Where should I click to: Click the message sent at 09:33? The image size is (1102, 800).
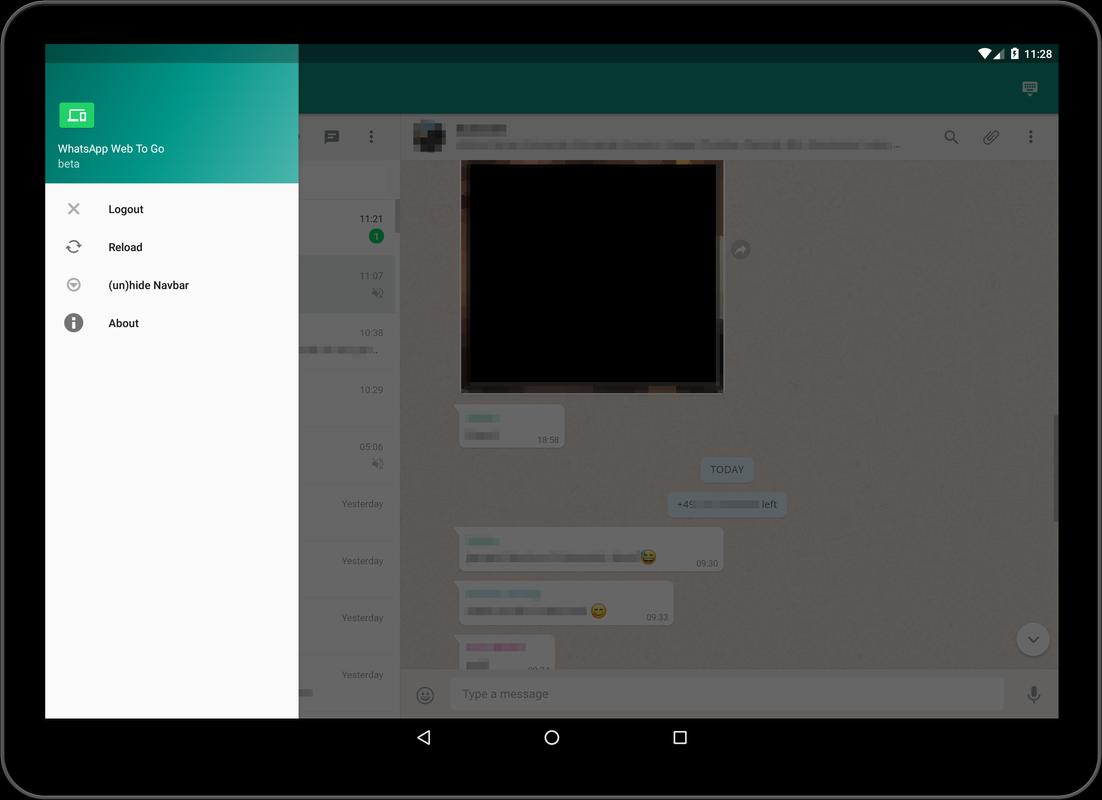click(566, 603)
